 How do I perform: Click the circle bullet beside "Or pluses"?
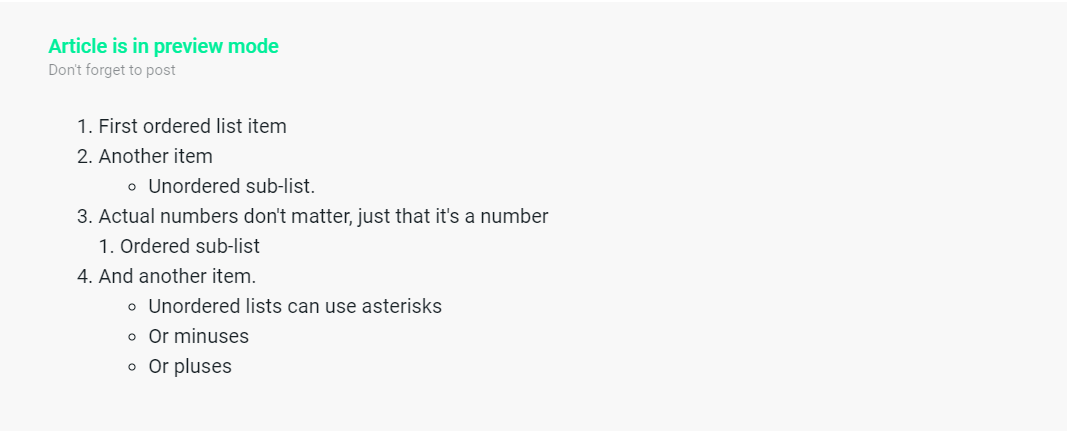point(132,367)
